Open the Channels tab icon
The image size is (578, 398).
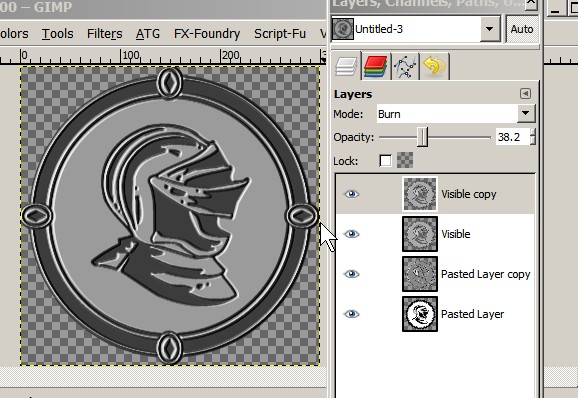(375, 66)
